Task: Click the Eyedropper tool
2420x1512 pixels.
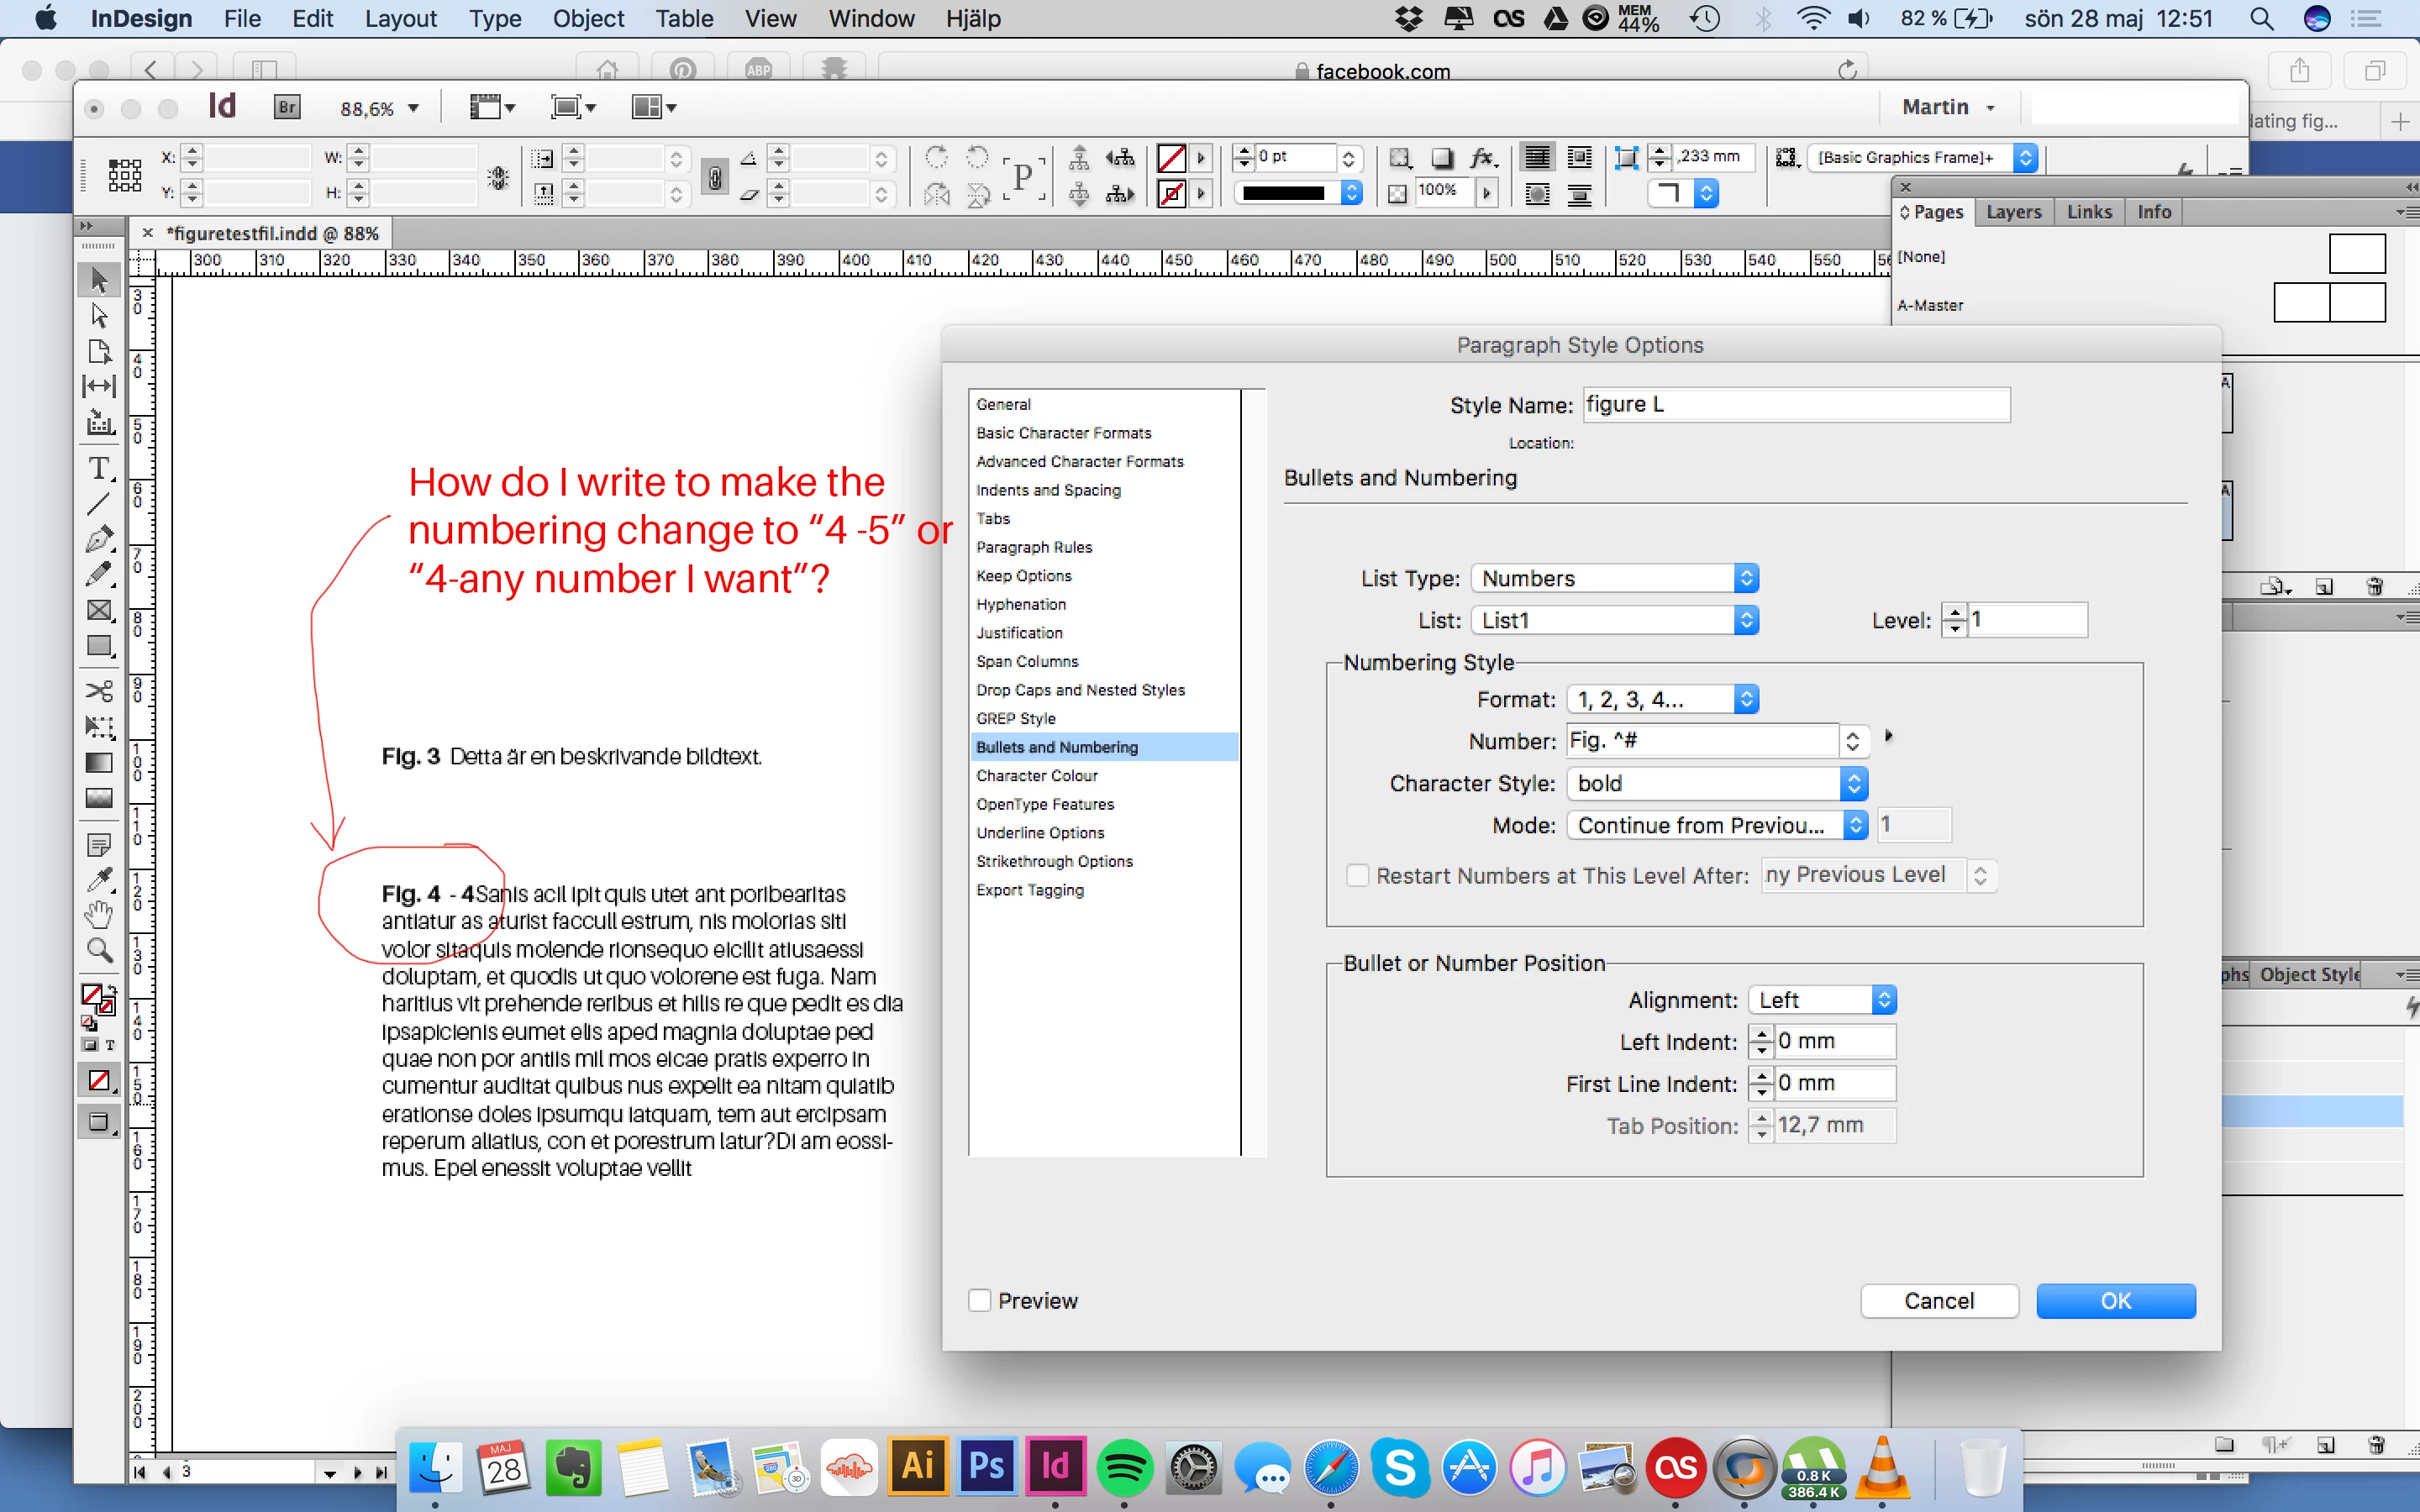Action: pyautogui.click(x=99, y=879)
